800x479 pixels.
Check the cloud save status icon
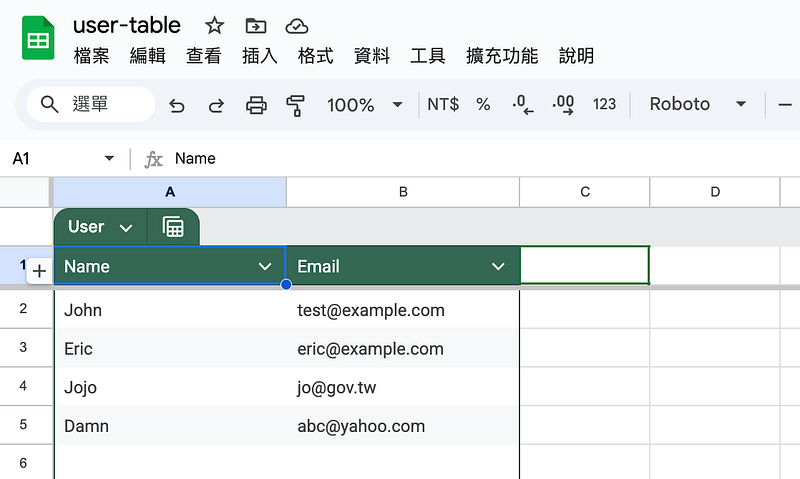297,26
